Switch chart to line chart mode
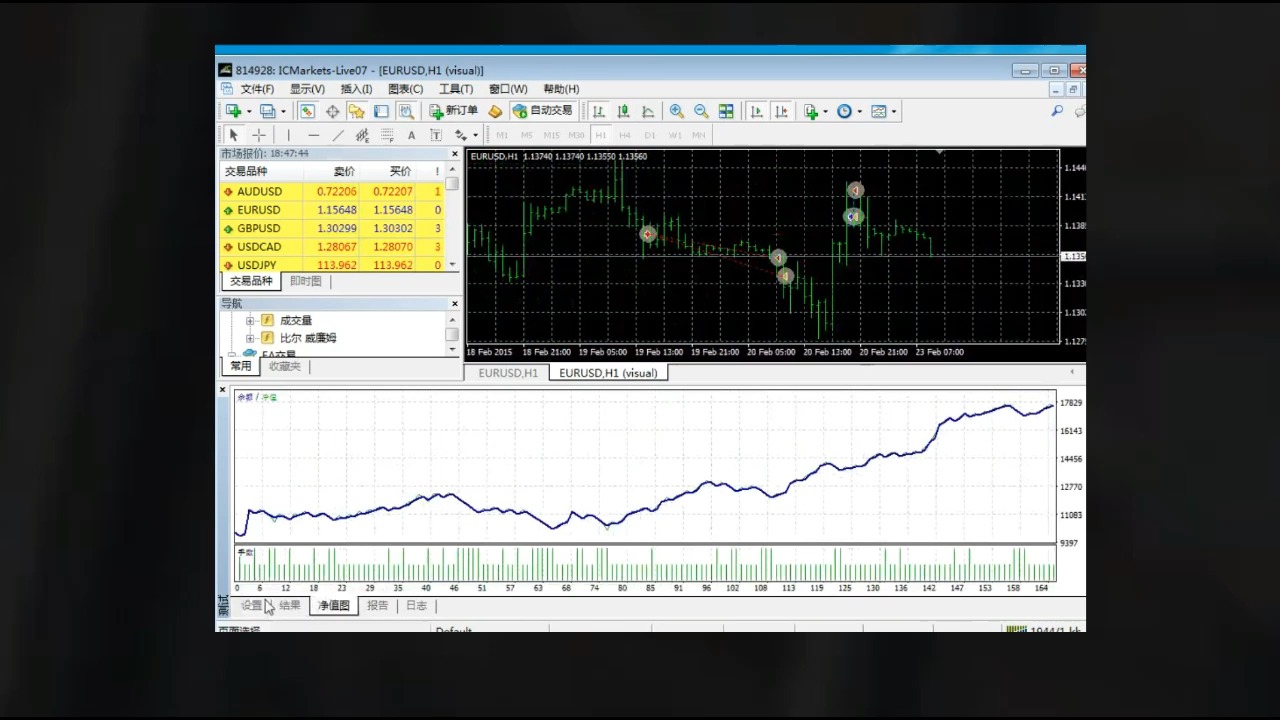The image size is (1280, 720). click(648, 111)
